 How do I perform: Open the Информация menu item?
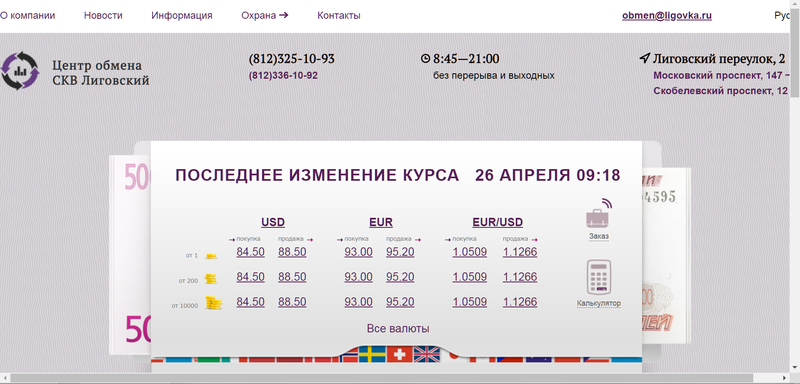click(182, 15)
